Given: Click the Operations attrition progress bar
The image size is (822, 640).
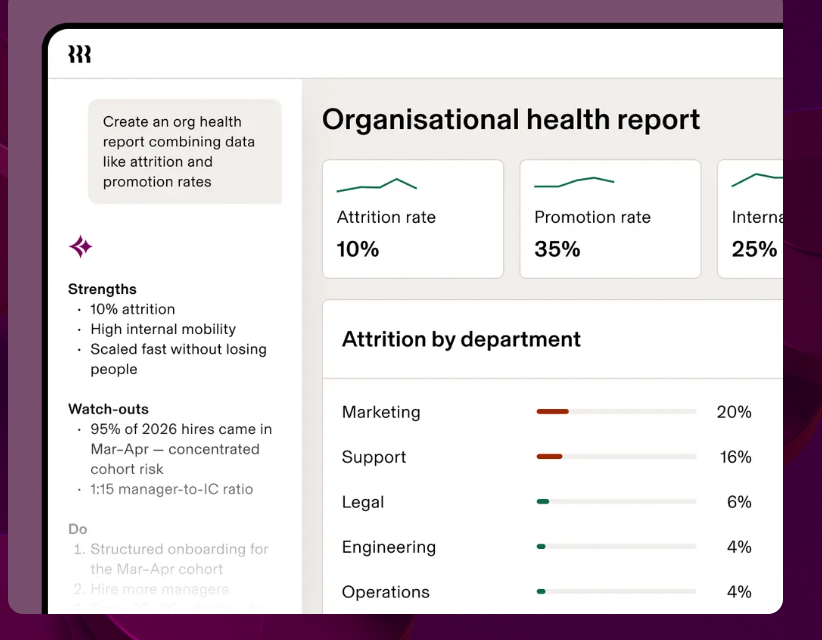Looking at the screenshot, I should (616, 591).
